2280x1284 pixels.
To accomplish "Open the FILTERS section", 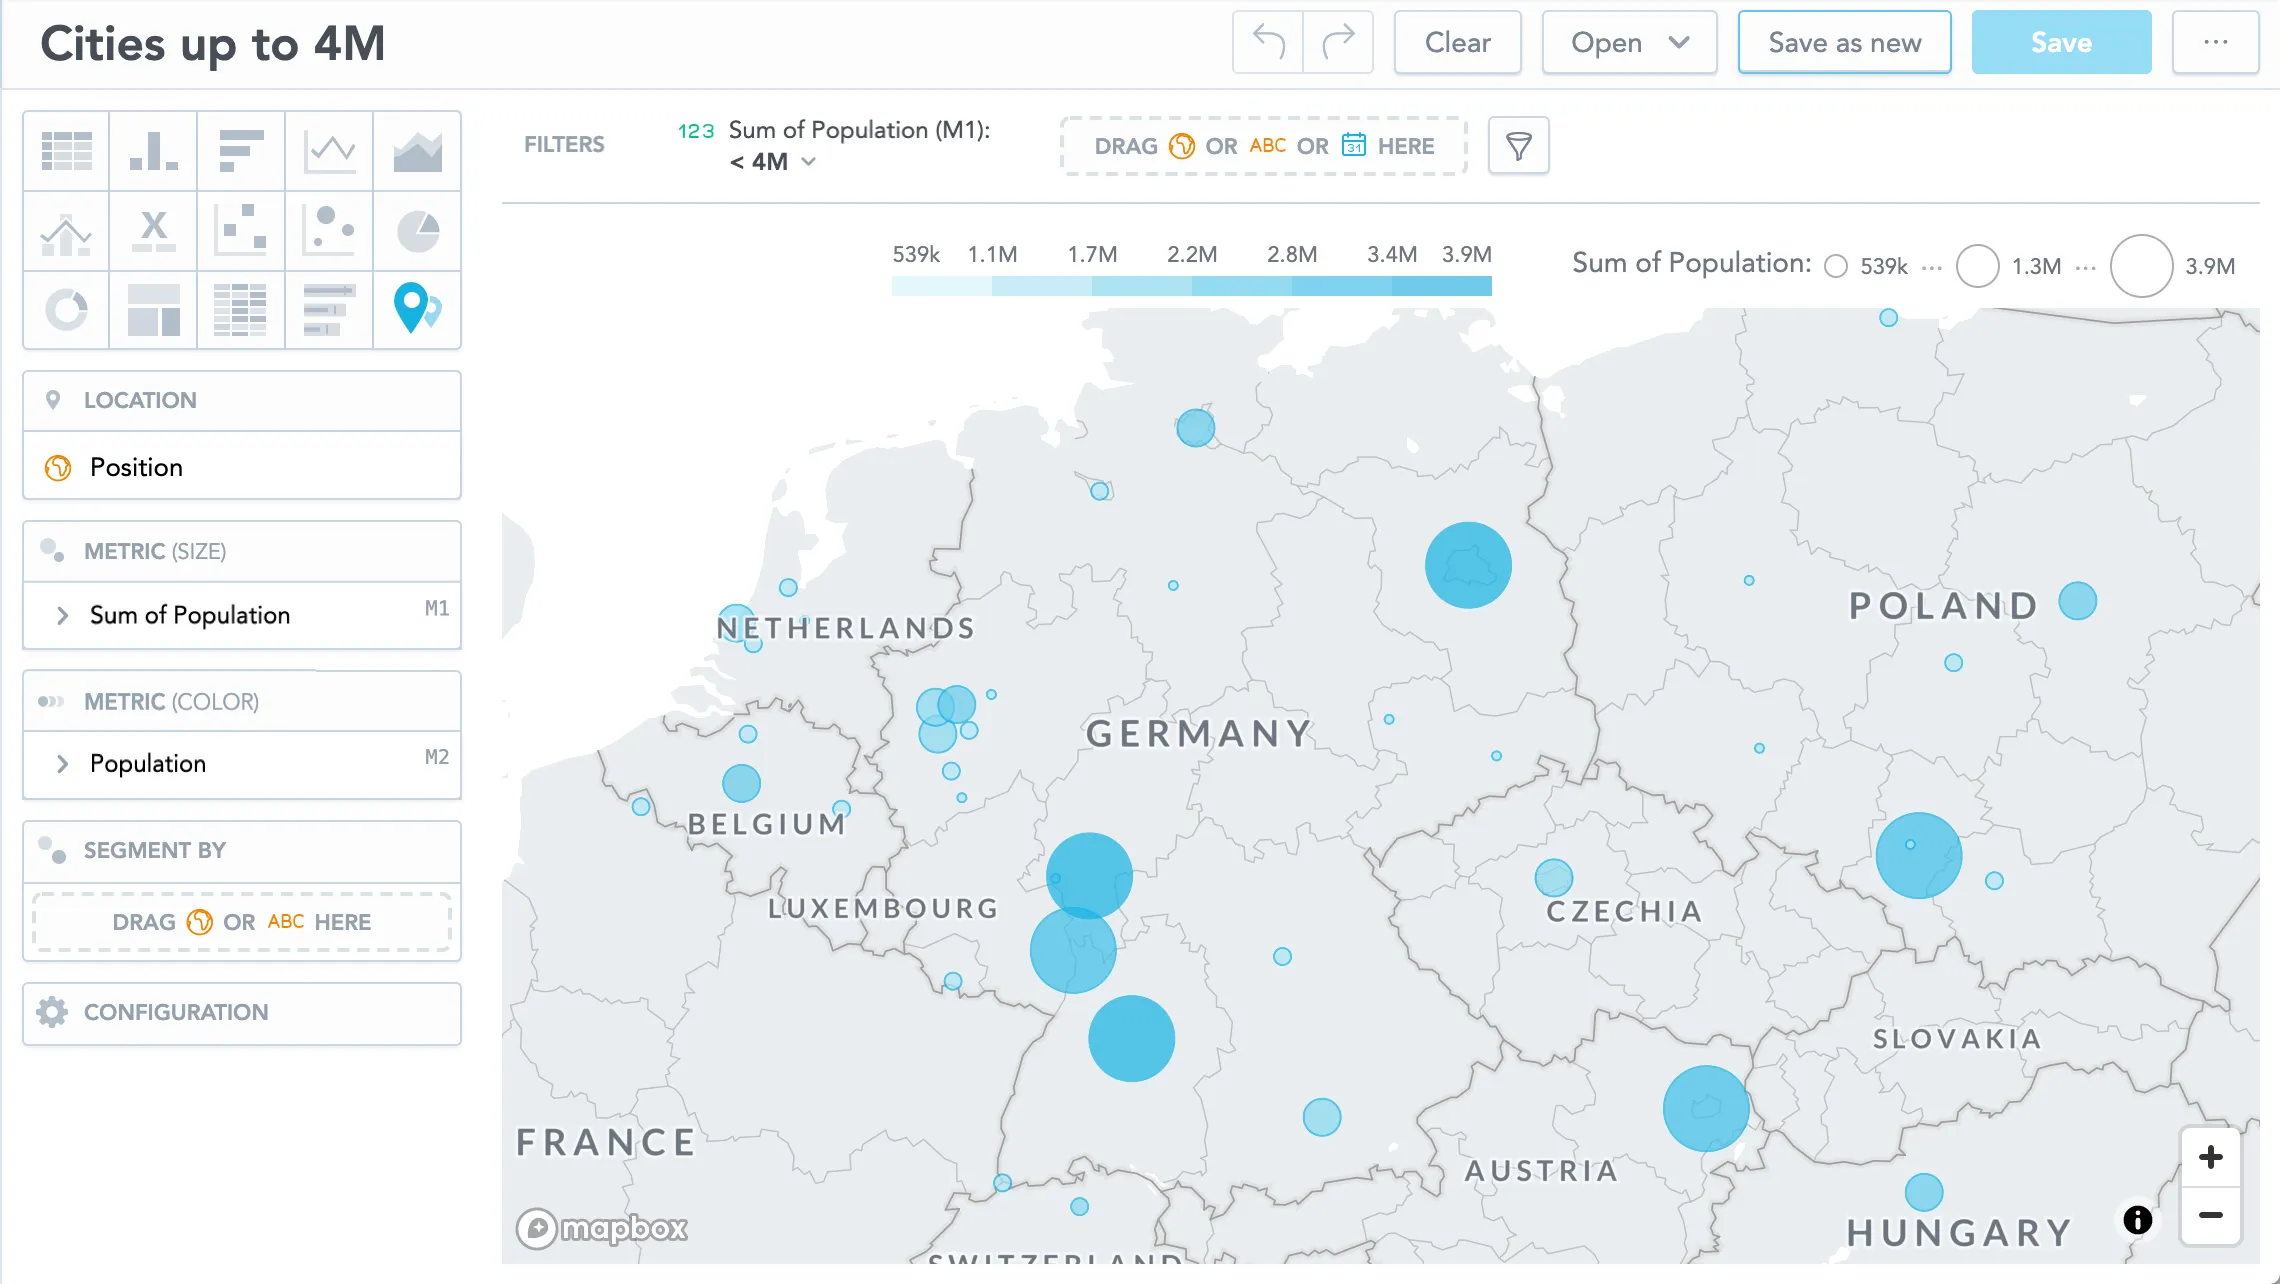I will pos(563,144).
